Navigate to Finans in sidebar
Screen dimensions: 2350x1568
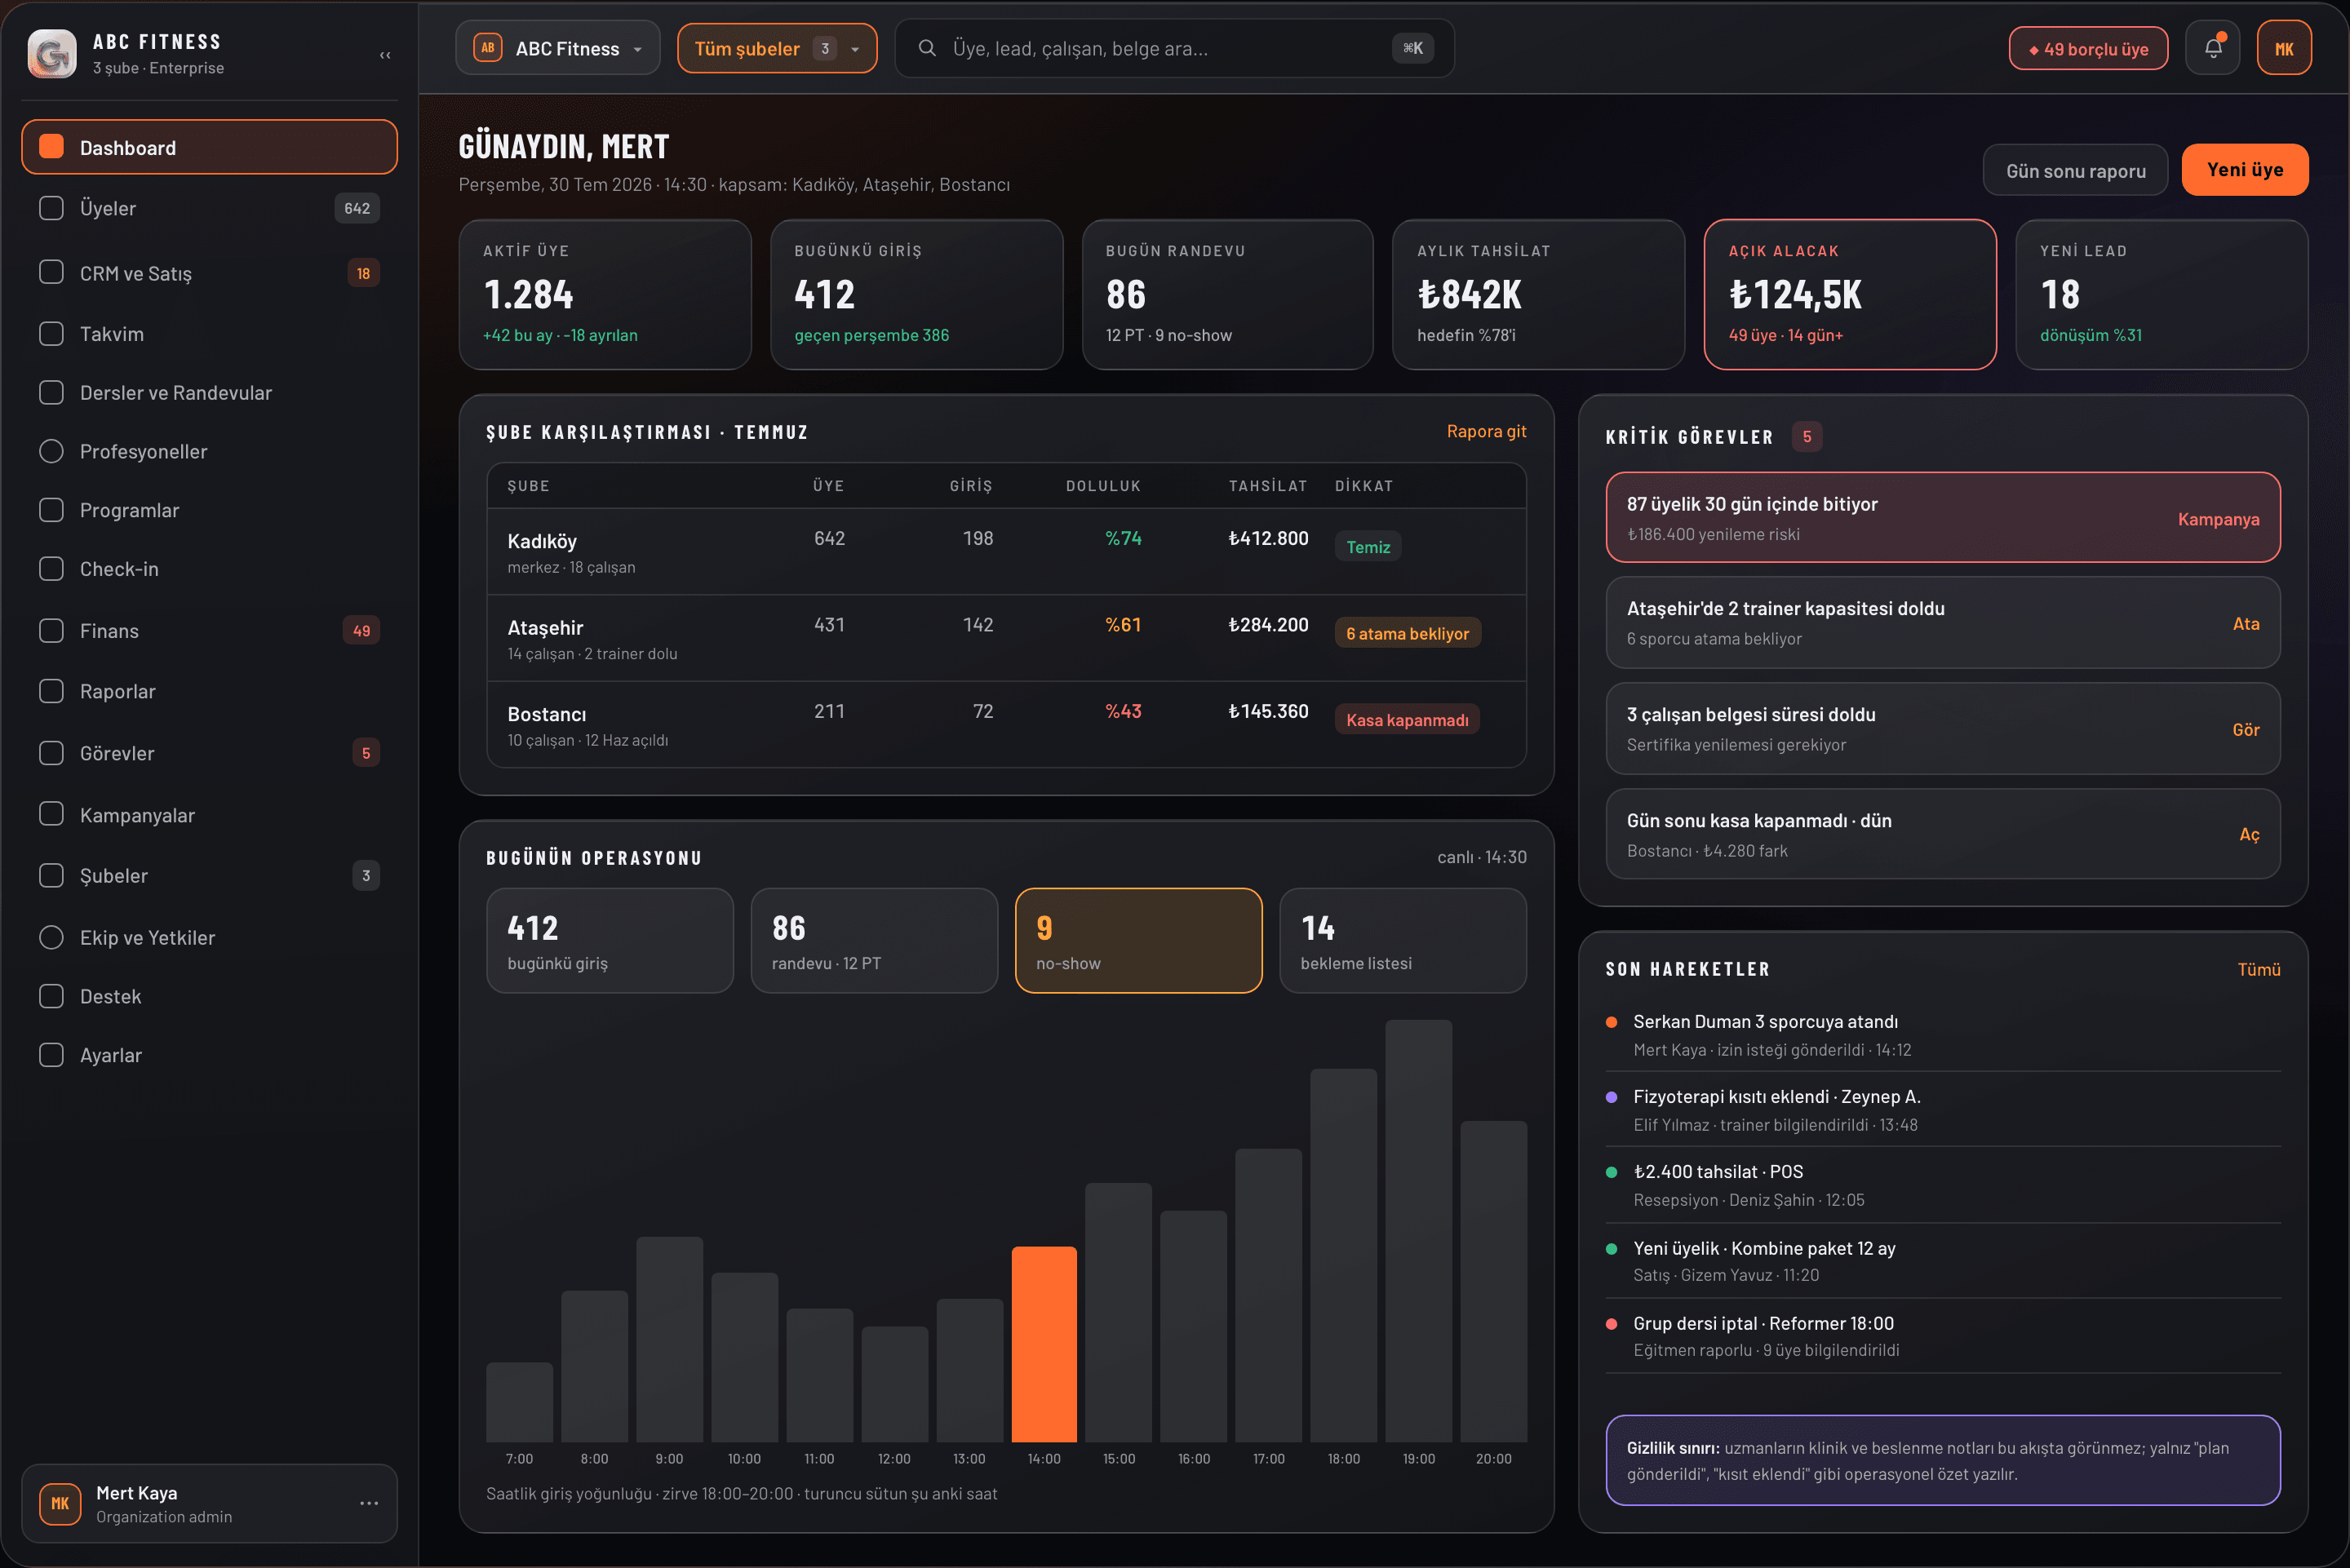(x=209, y=631)
